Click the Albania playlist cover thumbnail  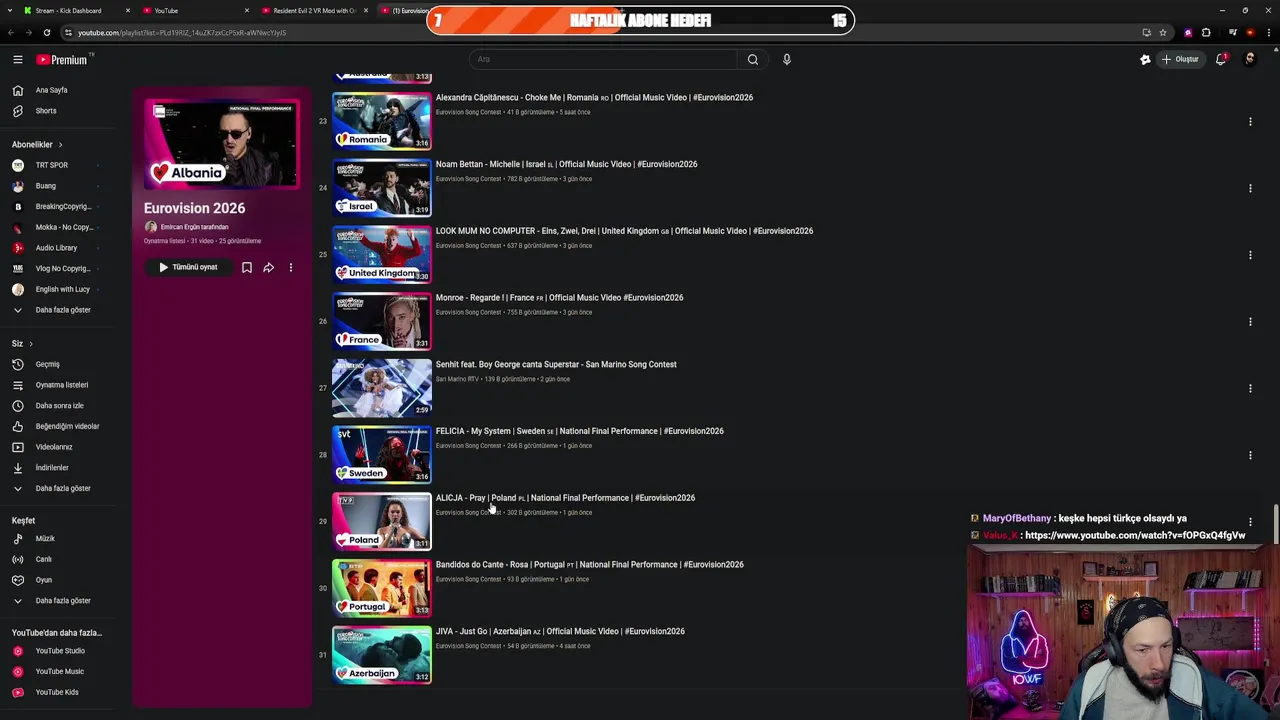click(x=221, y=144)
